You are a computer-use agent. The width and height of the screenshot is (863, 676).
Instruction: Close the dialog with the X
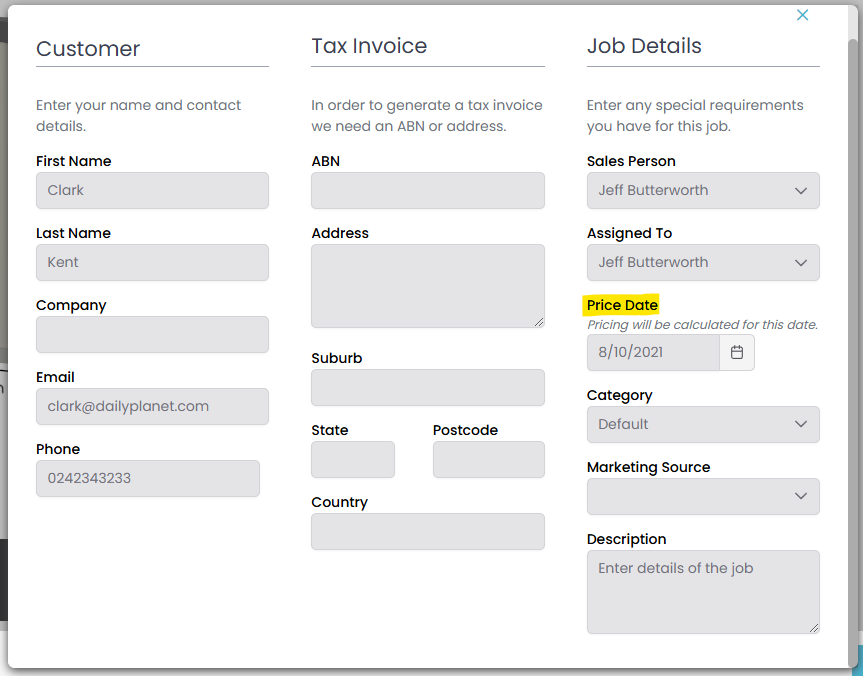(x=802, y=15)
